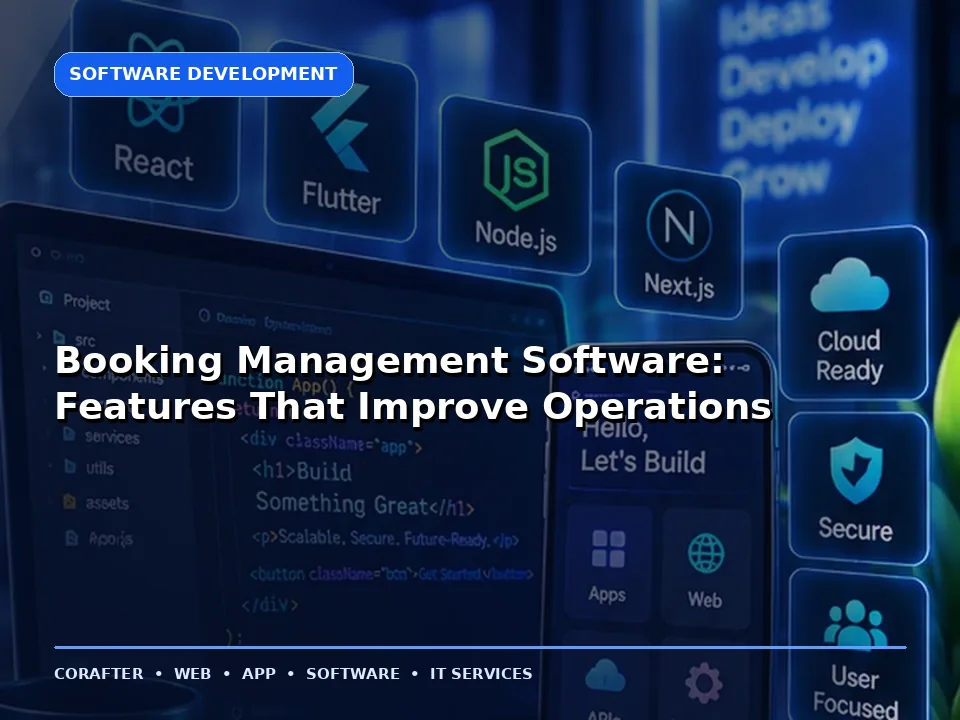Click the Next.js N logo tile
Viewport: 960px width, 720px height.
678,240
